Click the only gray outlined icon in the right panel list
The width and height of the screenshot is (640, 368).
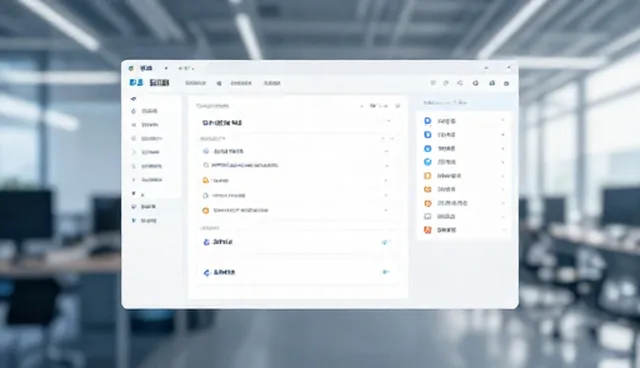427,216
